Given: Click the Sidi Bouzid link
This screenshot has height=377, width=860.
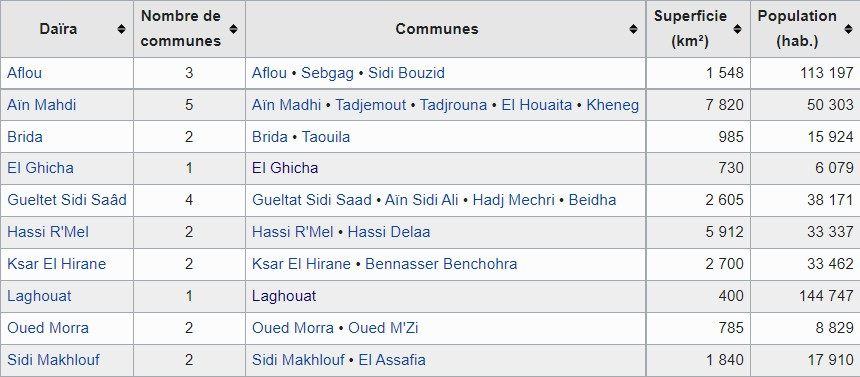Looking at the screenshot, I should pyautogui.click(x=406, y=73).
